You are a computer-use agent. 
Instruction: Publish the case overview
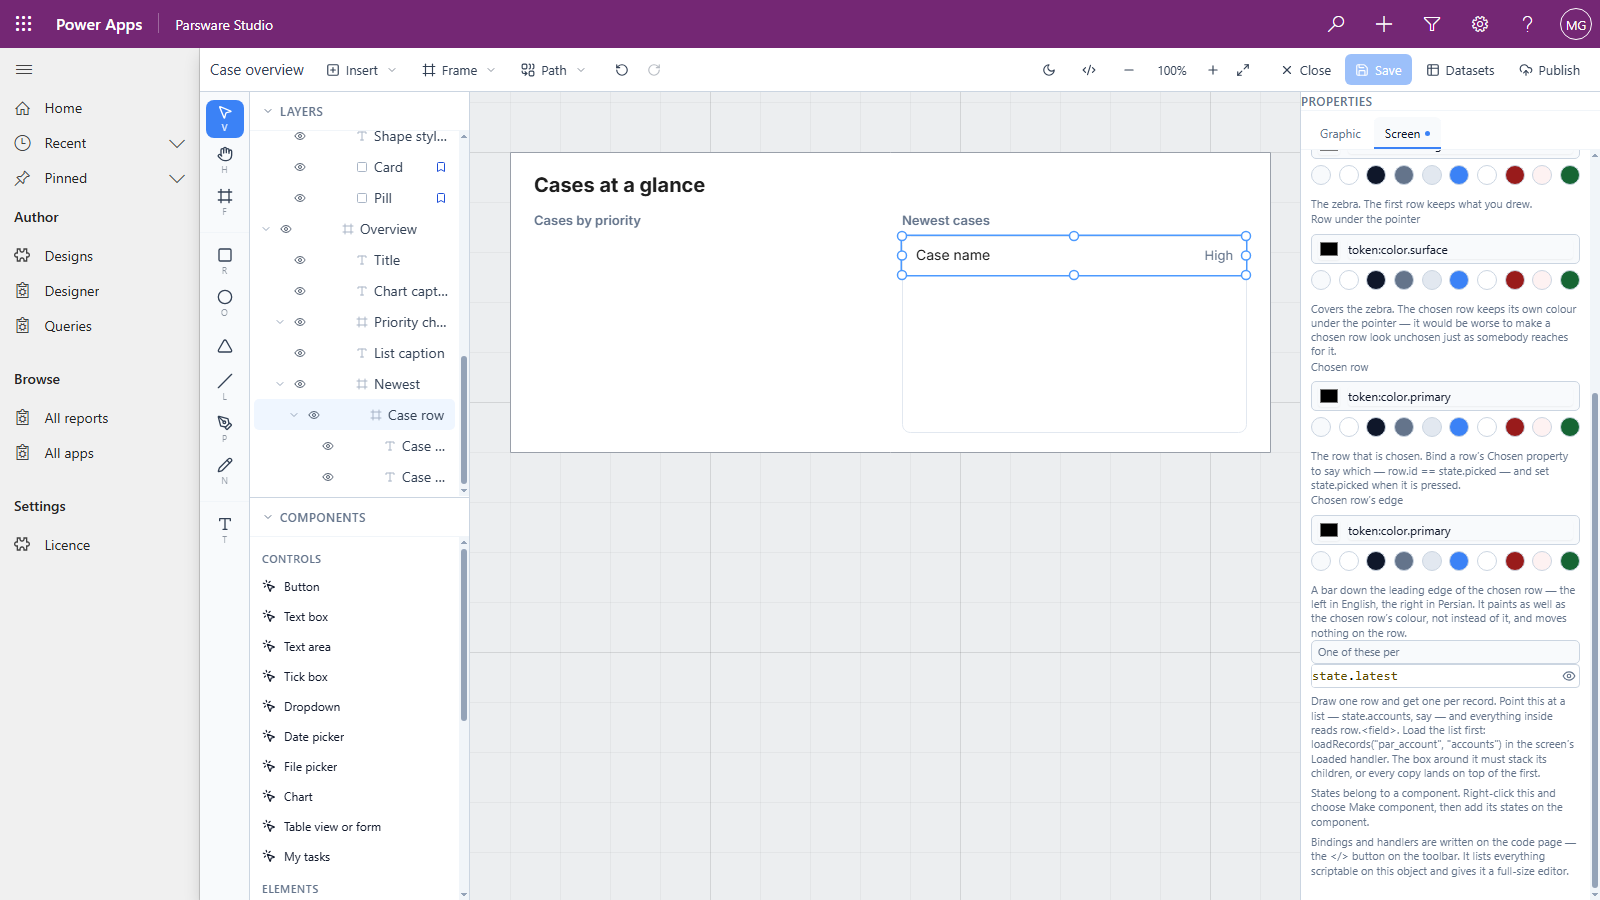(1549, 70)
